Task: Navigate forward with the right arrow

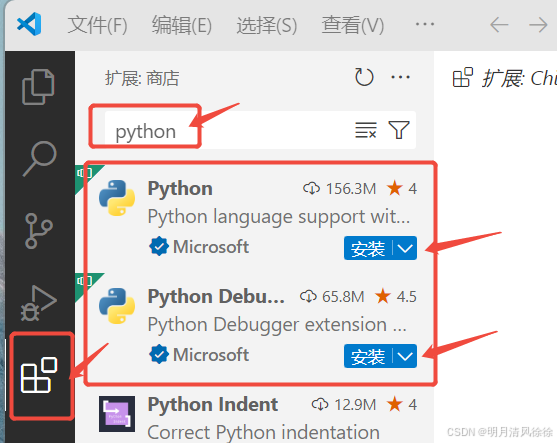Action: tap(538, 25)
